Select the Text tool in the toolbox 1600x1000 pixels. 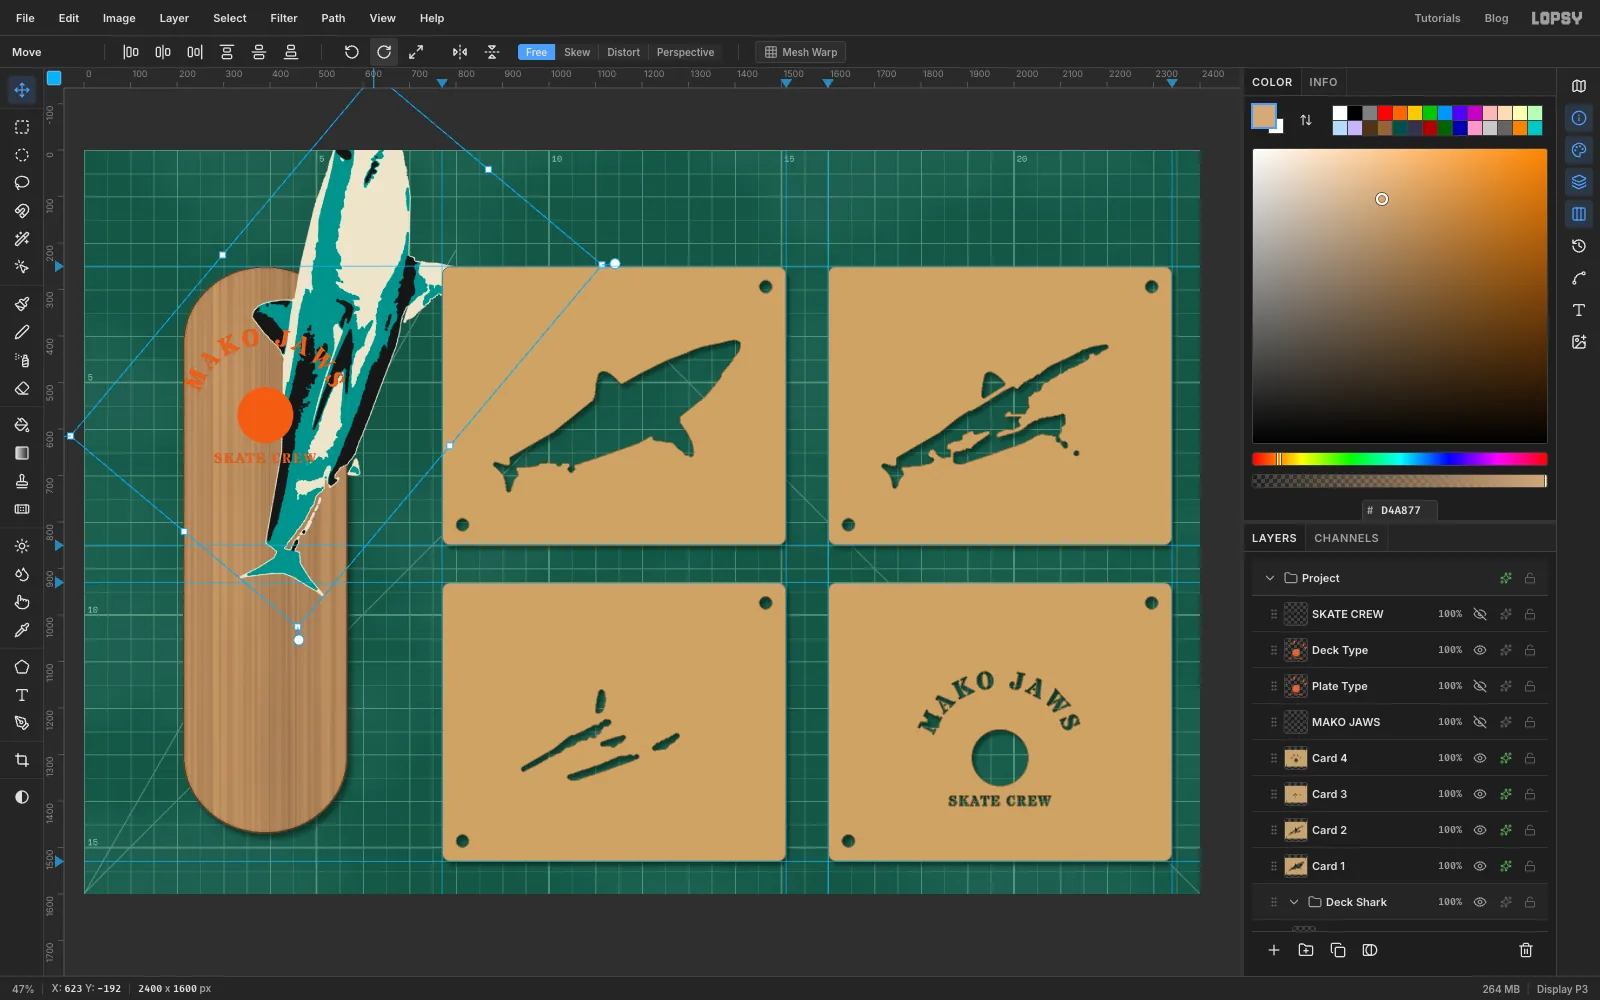point(22,695)
